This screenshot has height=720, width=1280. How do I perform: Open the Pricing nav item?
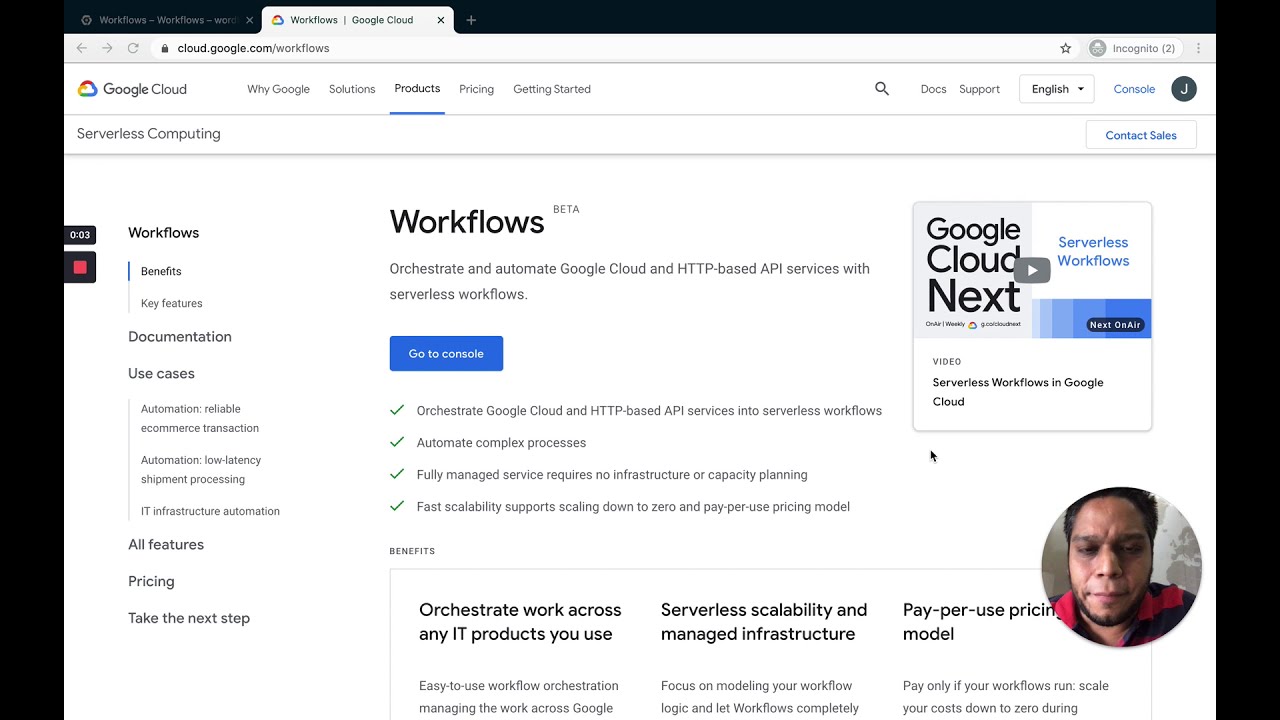[476, 89]
